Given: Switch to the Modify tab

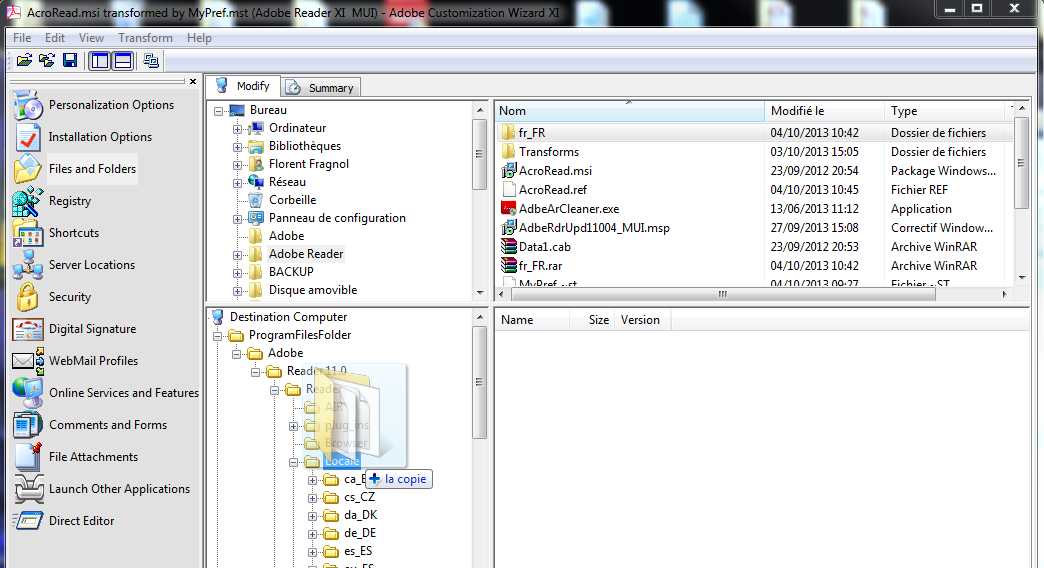Looking at the screenshot, I should pyautogui.click(x=243, y=87).
